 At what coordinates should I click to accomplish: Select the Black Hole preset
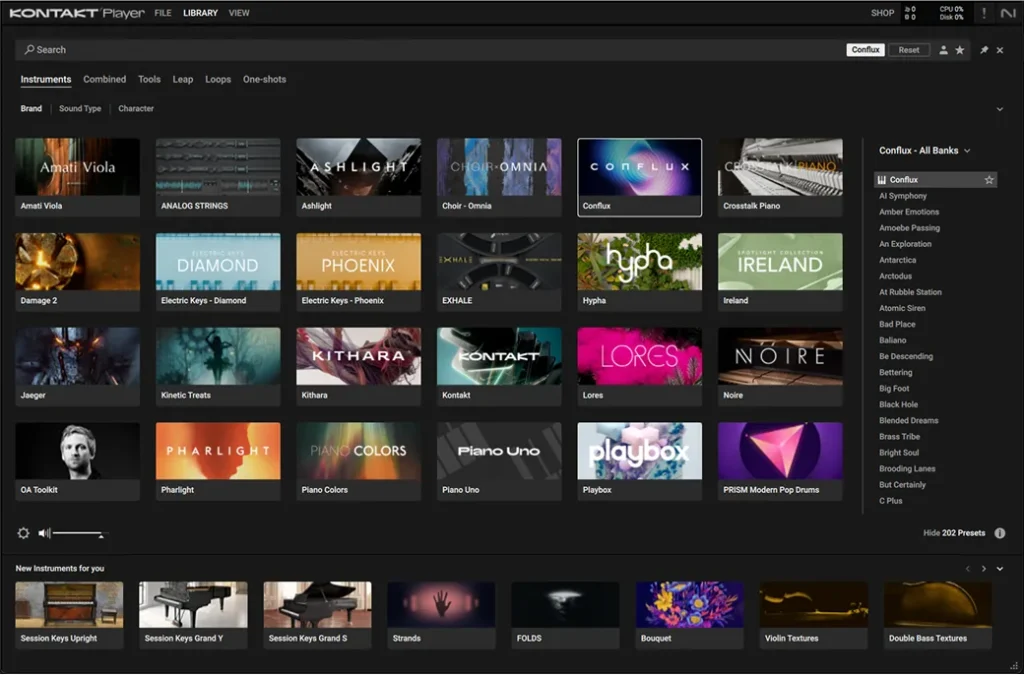[898, 405]
